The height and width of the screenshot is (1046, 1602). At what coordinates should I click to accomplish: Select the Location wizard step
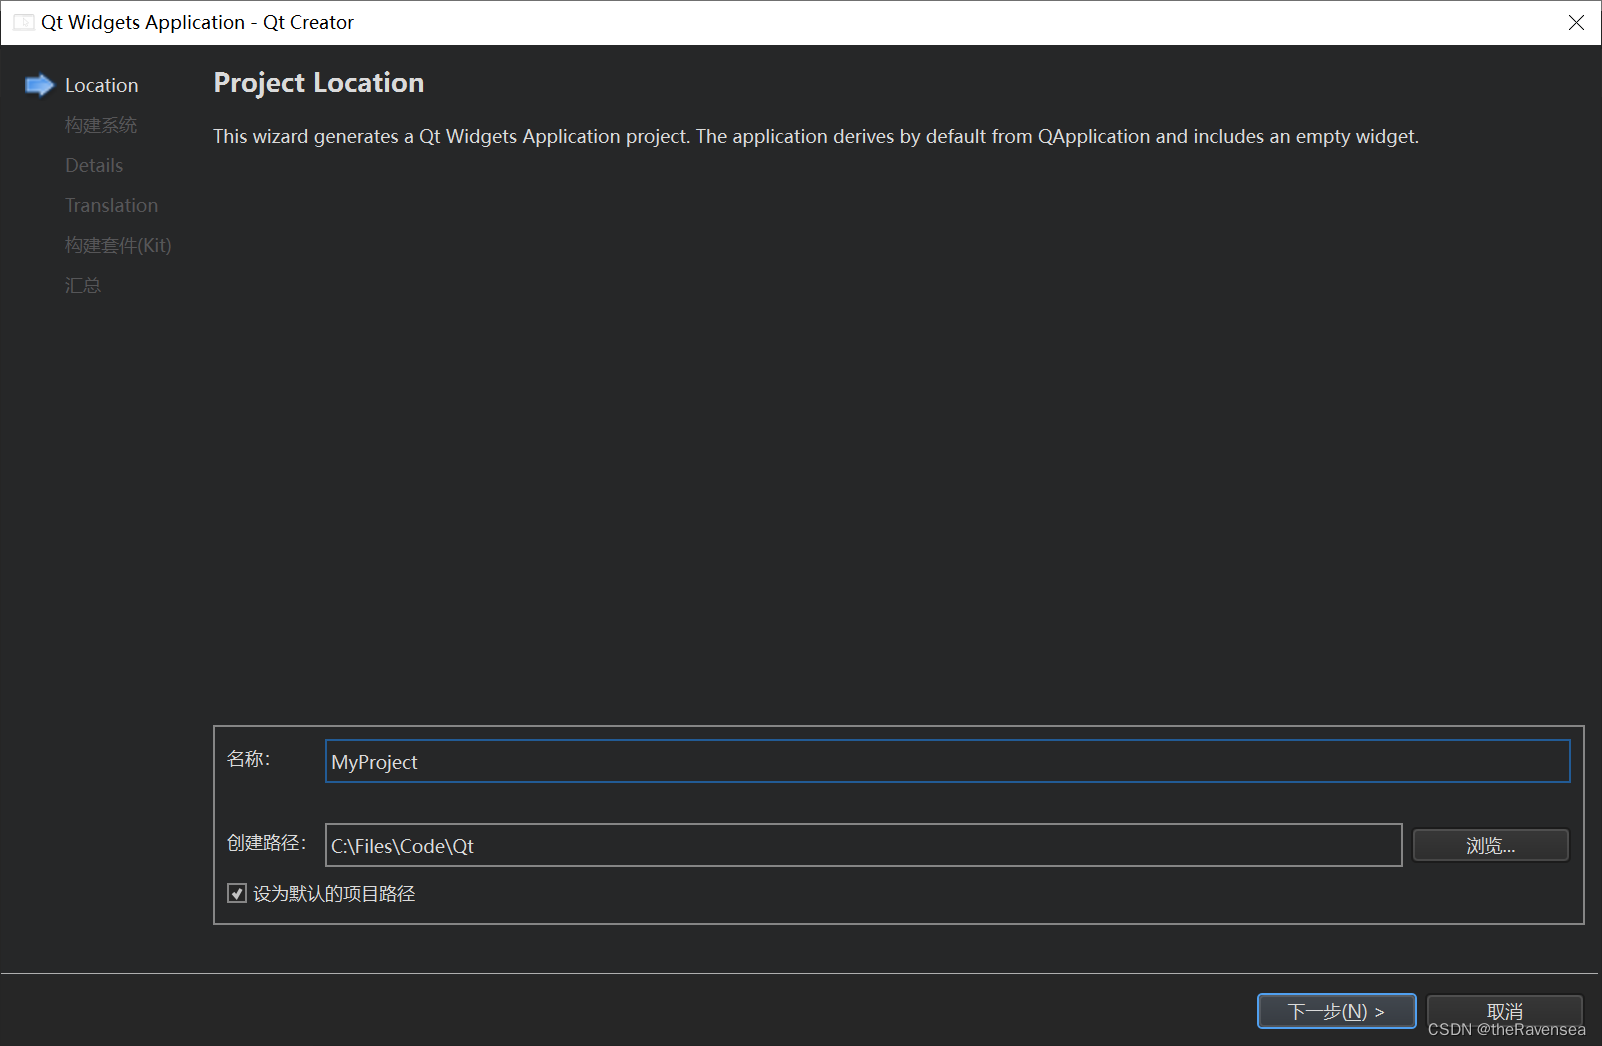click(101, 85)
